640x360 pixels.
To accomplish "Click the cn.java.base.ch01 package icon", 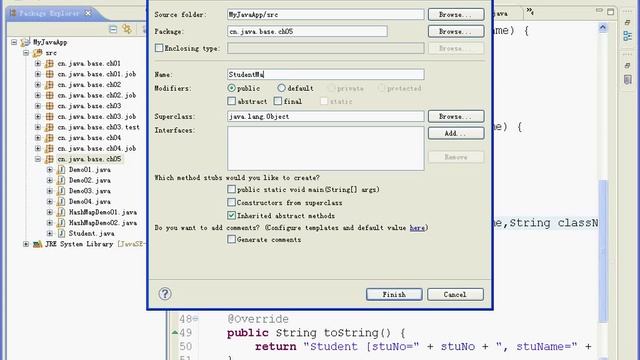I will [49, 63].
